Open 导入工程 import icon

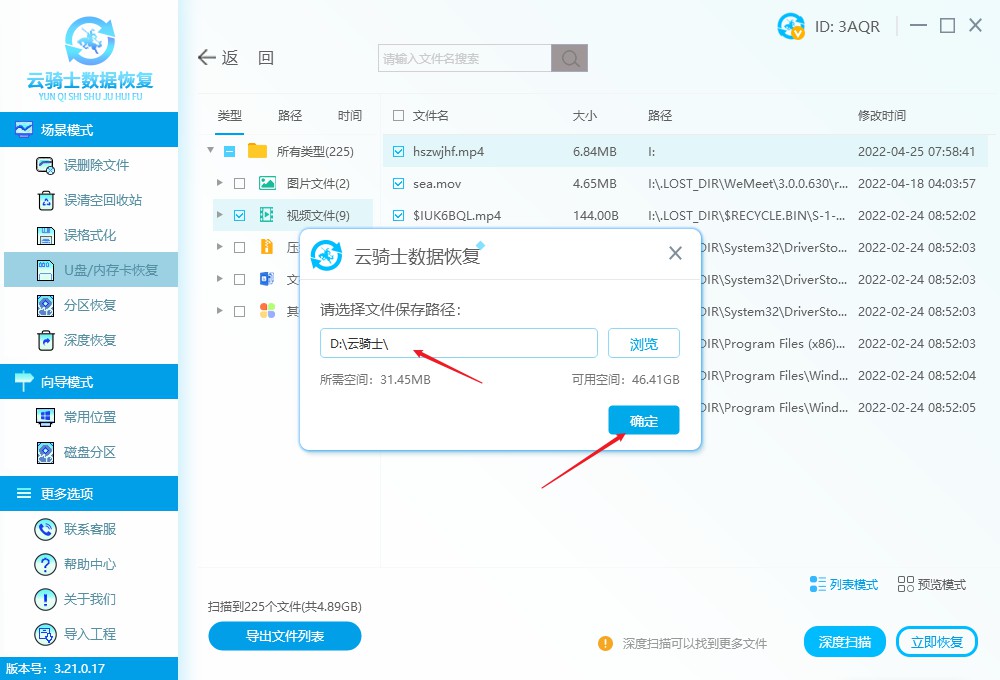pos(45,635)
